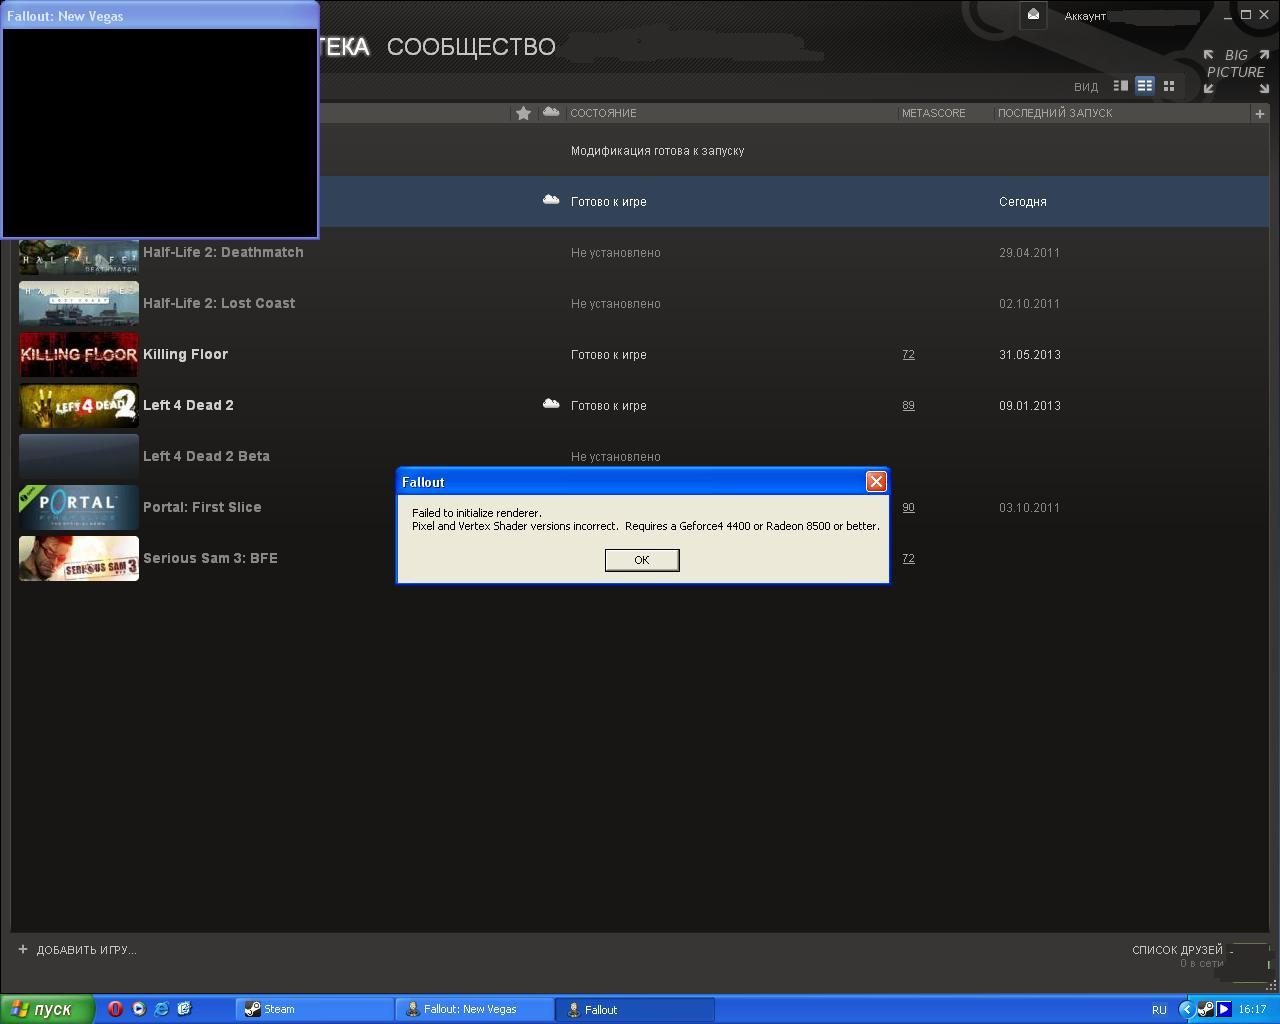Open Serious Sam 3 metascore 72 link
The image size is (1280, 1024).
tap(908, 559)
